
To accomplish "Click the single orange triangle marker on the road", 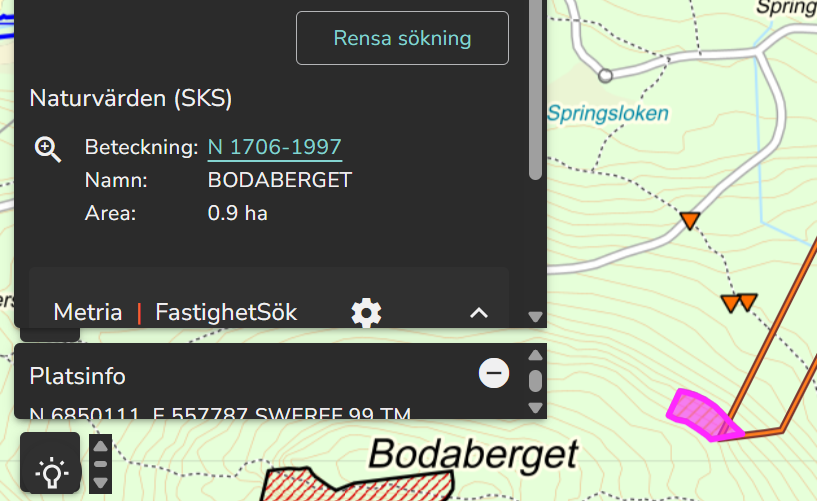I will tap(689, 220).
